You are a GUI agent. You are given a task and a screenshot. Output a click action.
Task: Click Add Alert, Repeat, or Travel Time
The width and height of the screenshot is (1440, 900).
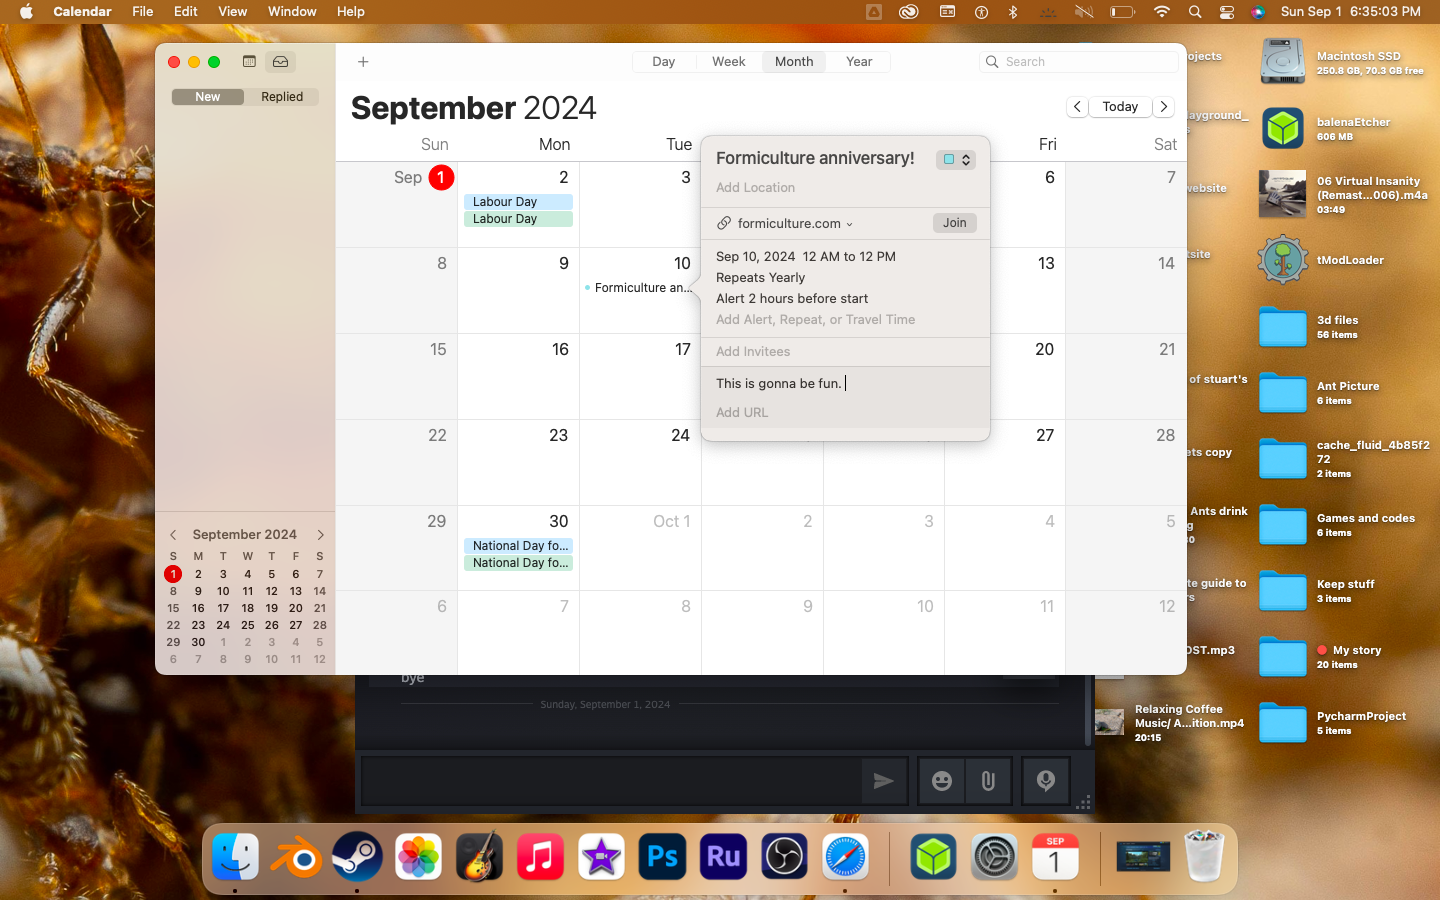[x=815, y=320]
